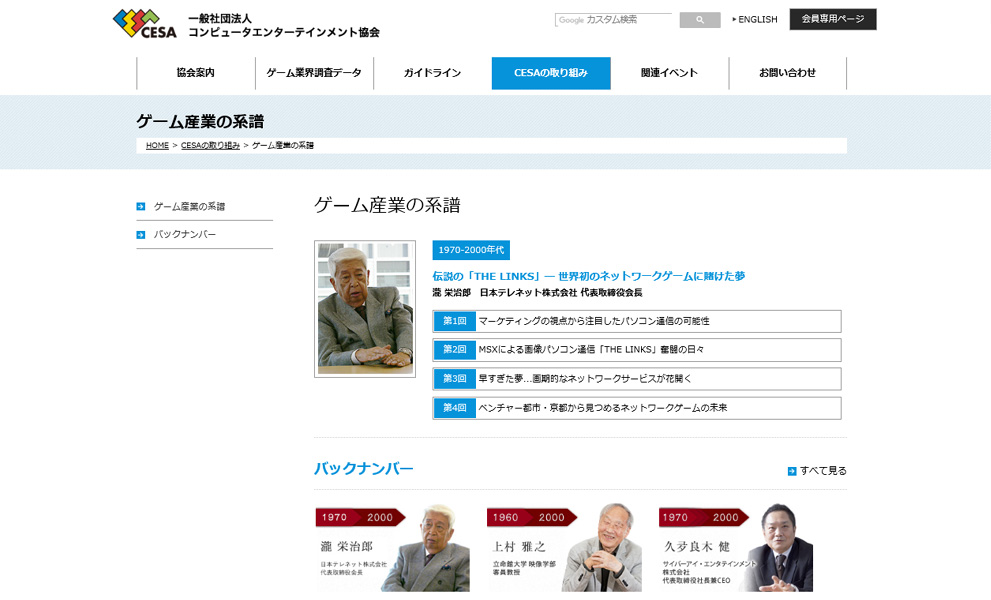Select the CESAの取り組み menu tab
This screenshot has width=991, height=600.
click(551, 73)
